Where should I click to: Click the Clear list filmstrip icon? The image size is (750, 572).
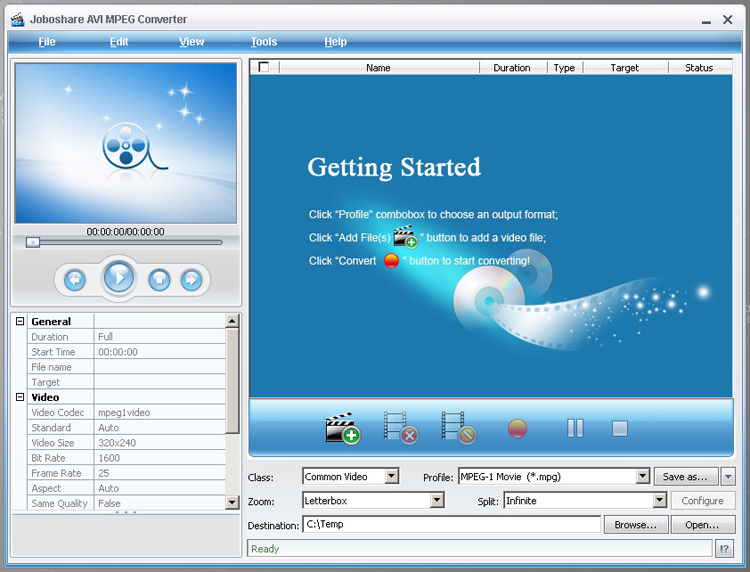(x=459, y=428)
